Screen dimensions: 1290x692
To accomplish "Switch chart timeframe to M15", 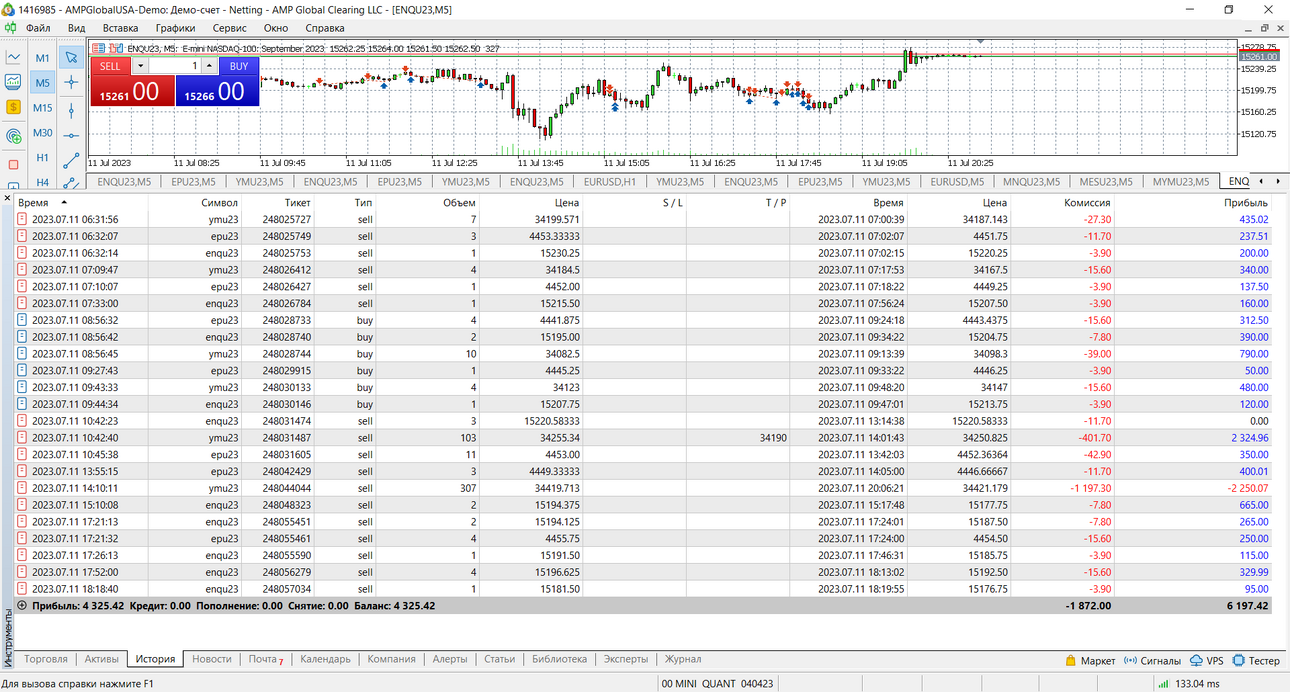I will click(43, 108).
